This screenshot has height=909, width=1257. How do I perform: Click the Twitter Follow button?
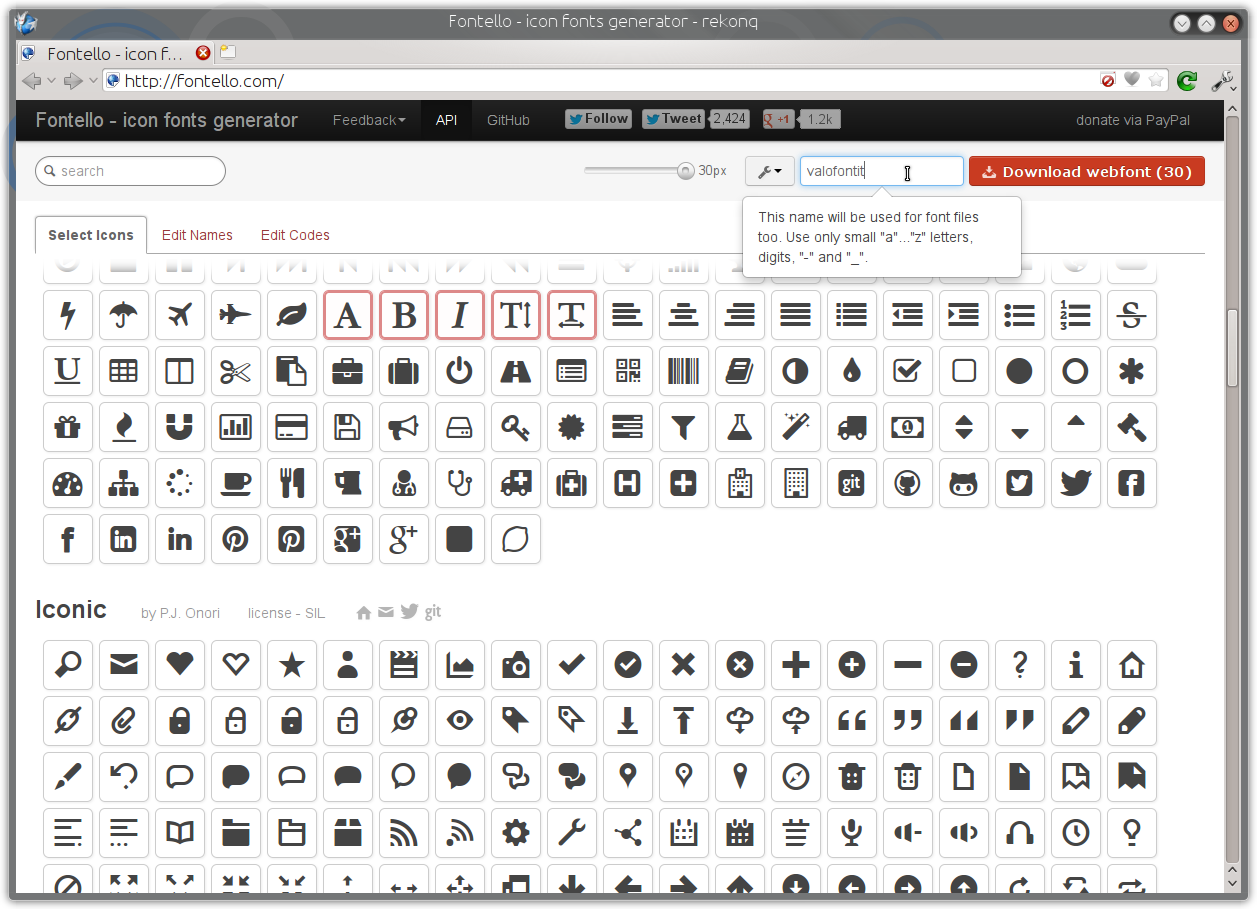pyautogui.click(x=598, y=119)
